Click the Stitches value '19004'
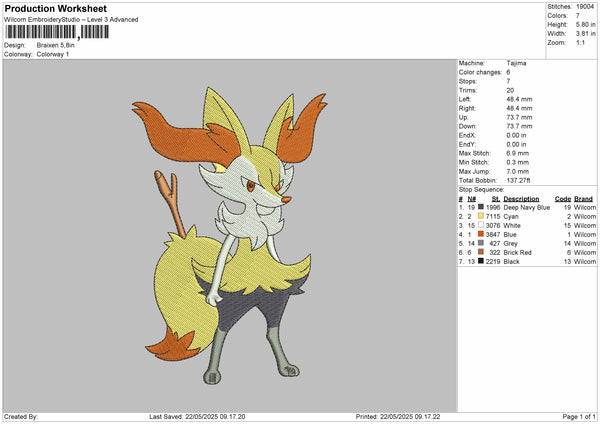This screenshot has width=600, height=424. pyautogui.click(x=585, y=7)
